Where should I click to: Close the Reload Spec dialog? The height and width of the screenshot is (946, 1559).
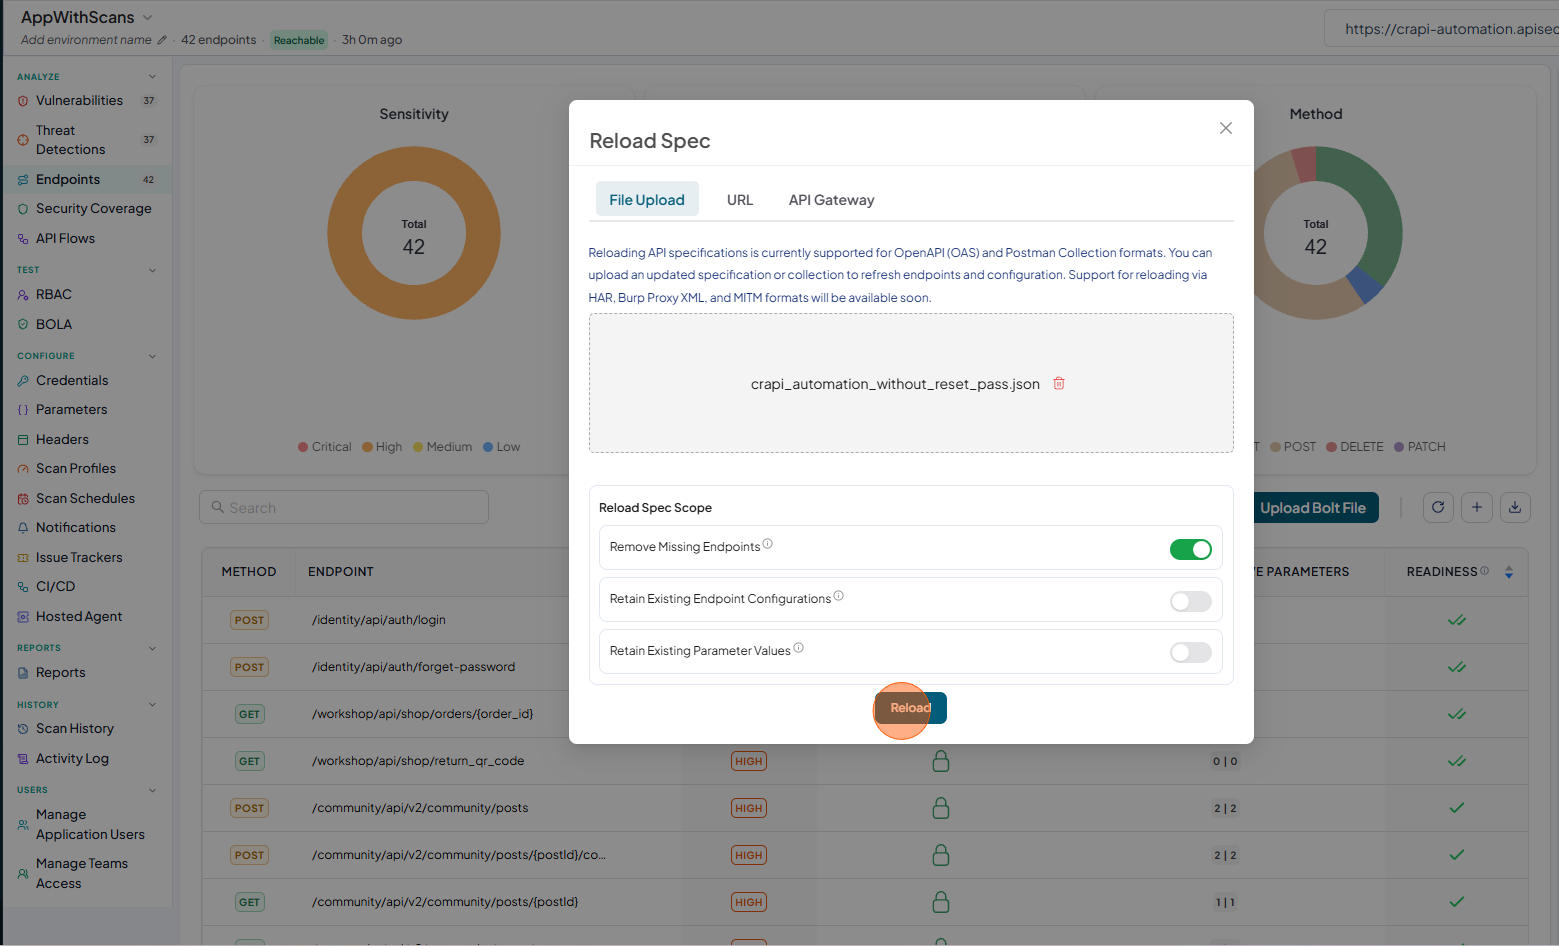click(1225, 128)
